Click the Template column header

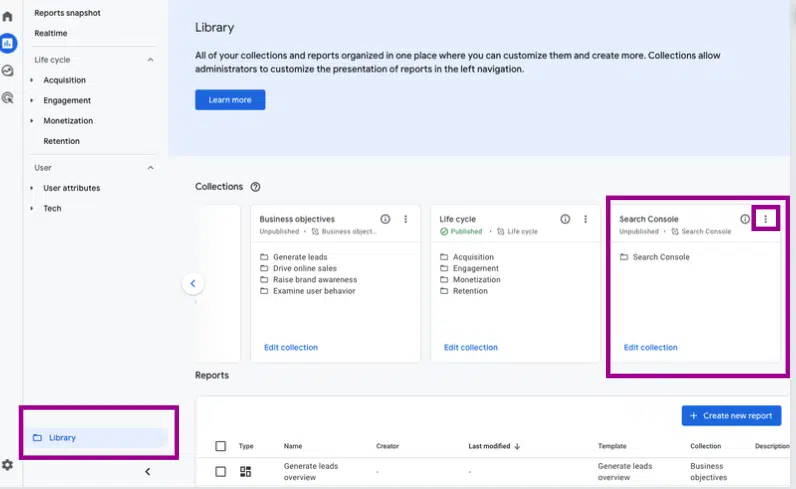click(x=612, y=446)
